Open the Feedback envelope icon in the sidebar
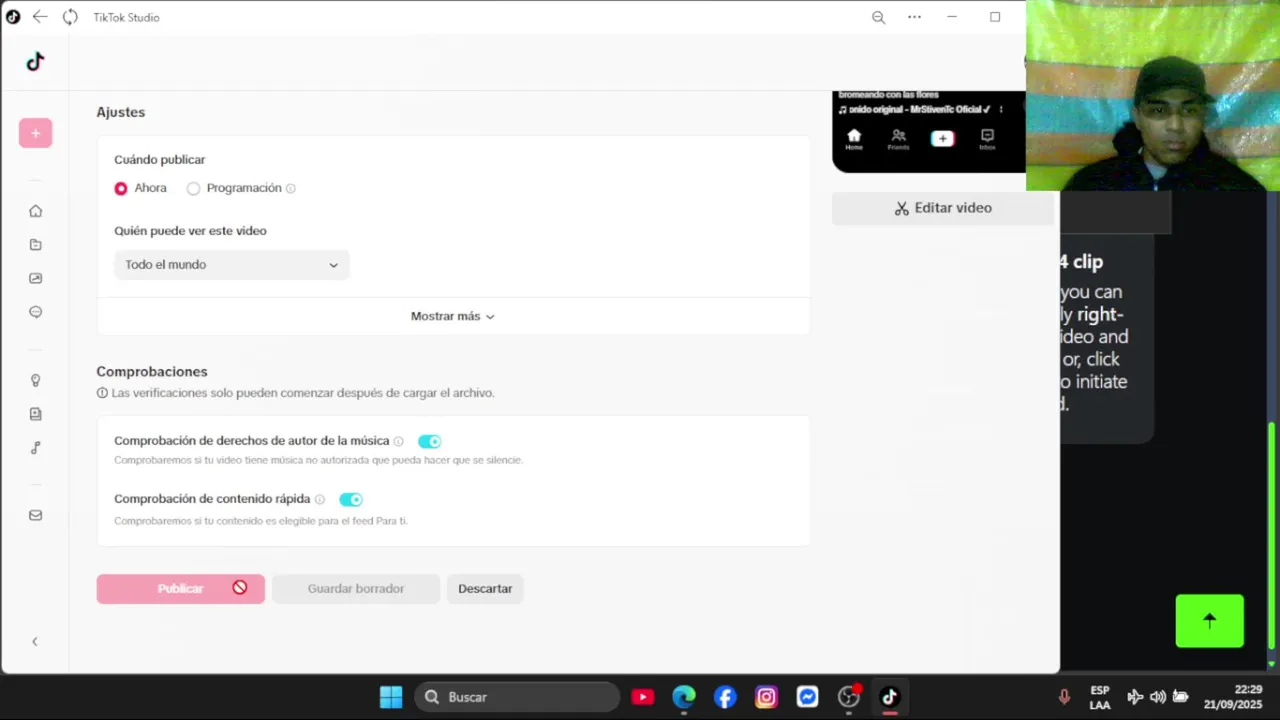 coord(35,515)
